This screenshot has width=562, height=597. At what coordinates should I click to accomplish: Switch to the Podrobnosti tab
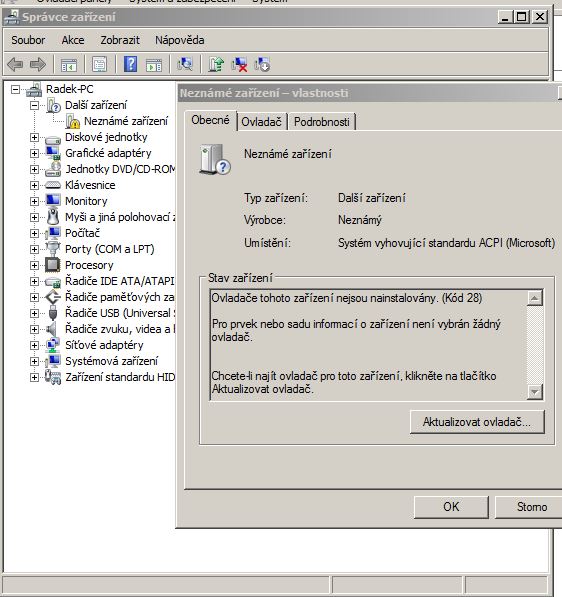pos(322,122)
